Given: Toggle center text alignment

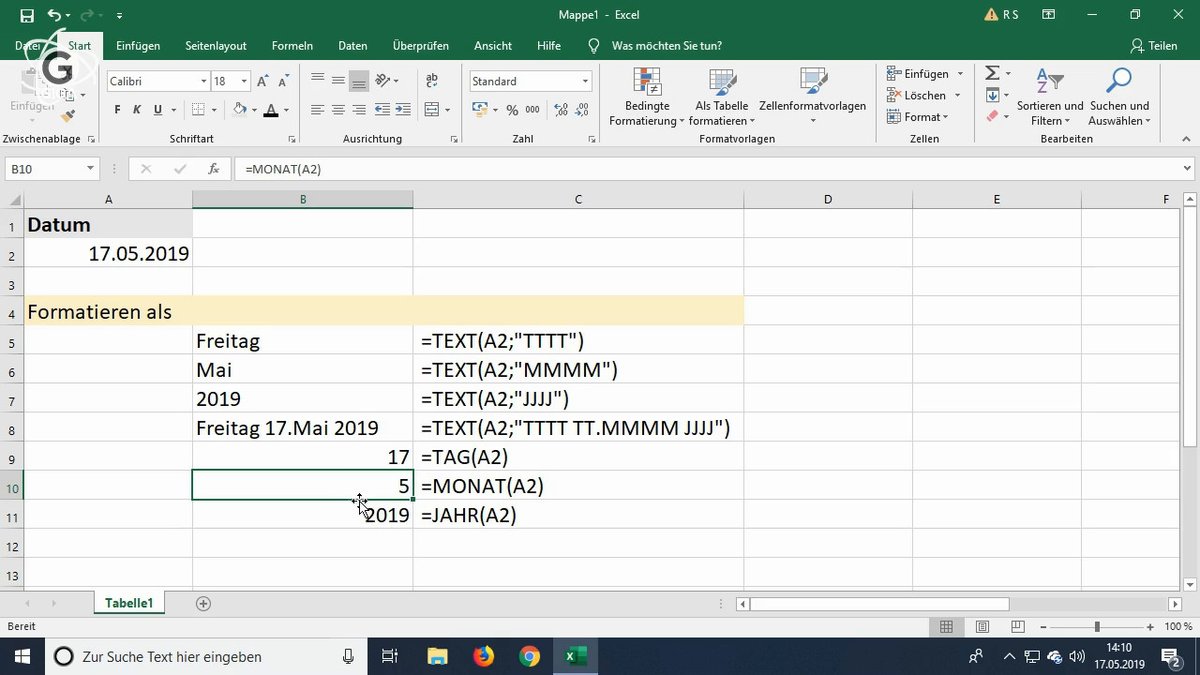Looking at the screenshot, I should [338, 108].
